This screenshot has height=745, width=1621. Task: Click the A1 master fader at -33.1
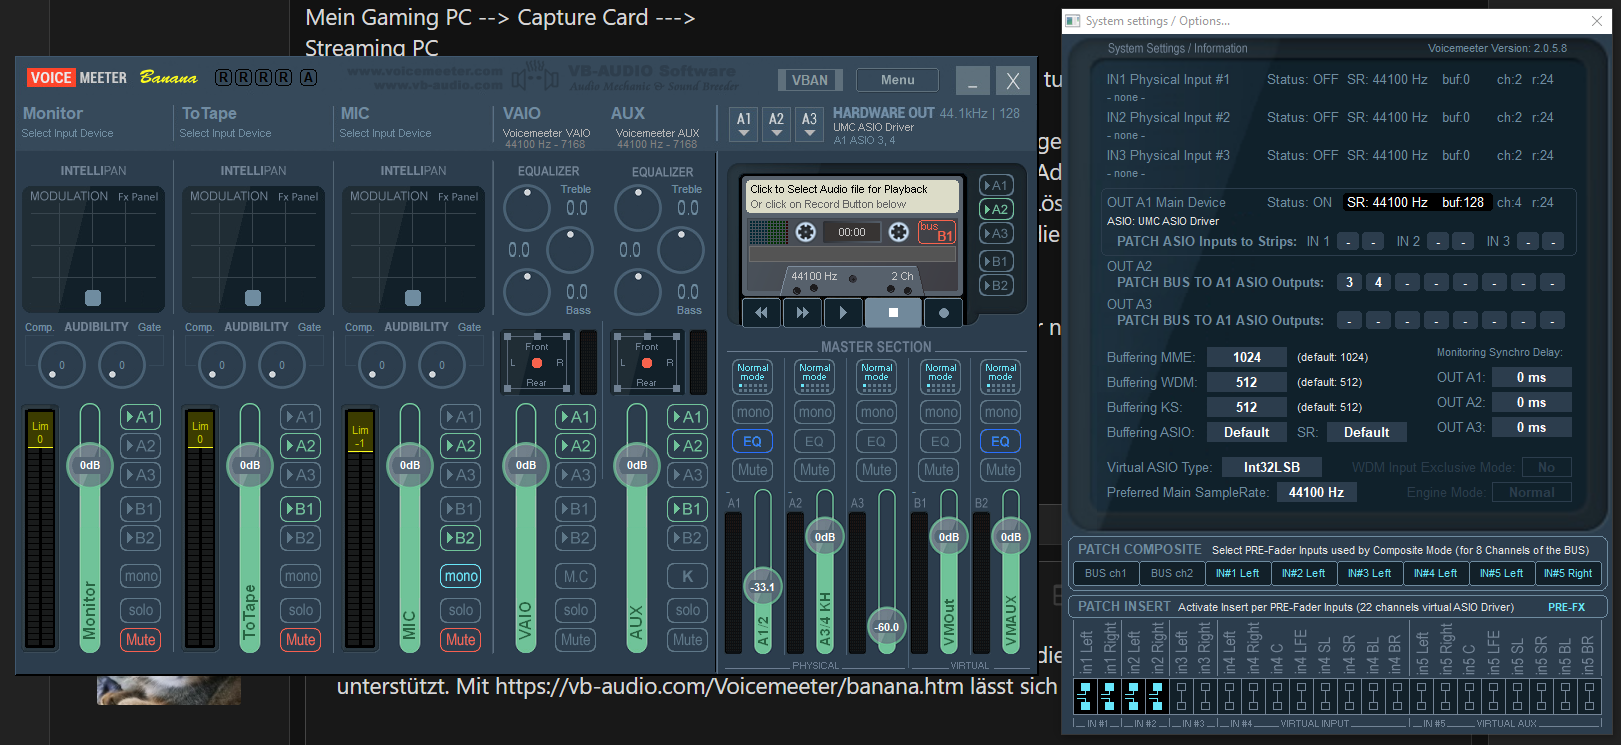pos(763,587)
